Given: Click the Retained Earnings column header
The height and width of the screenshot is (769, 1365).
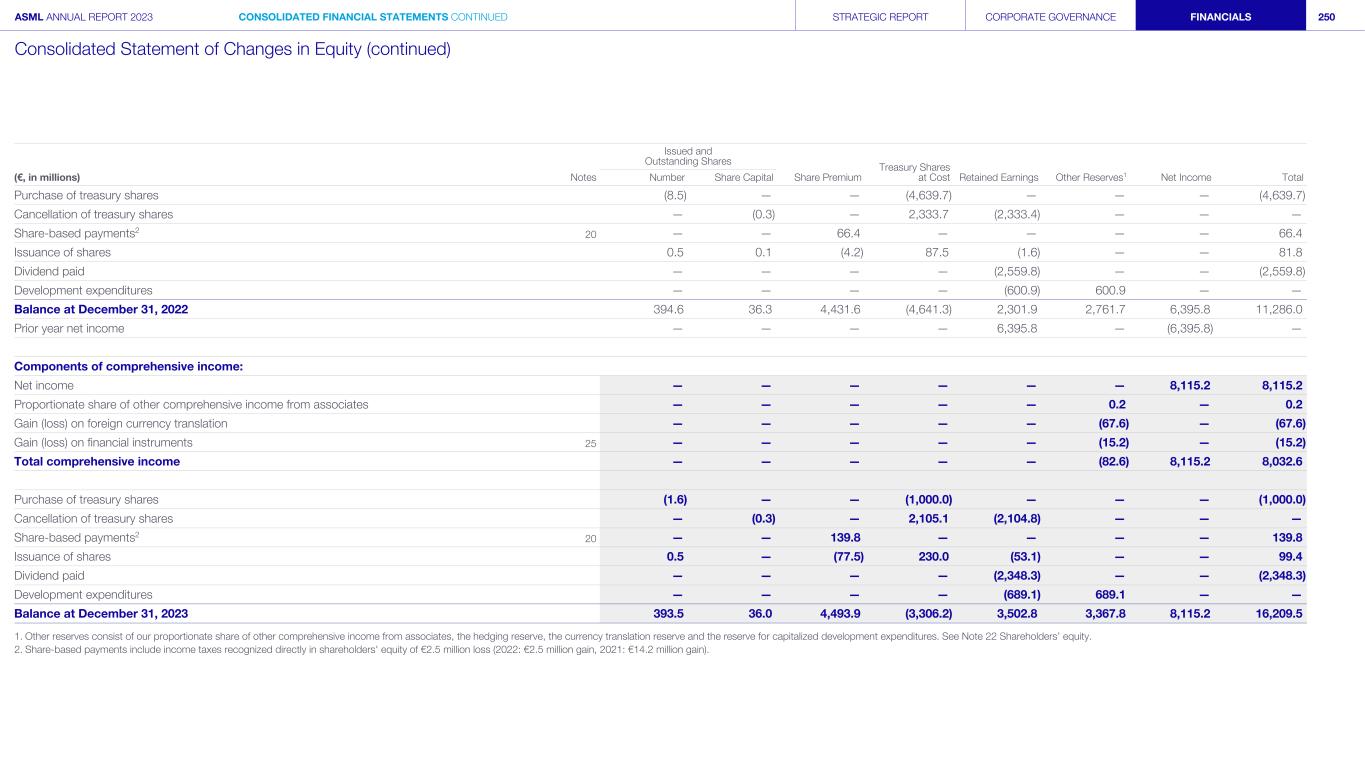Looking at the screenshot, I should 999,178.
